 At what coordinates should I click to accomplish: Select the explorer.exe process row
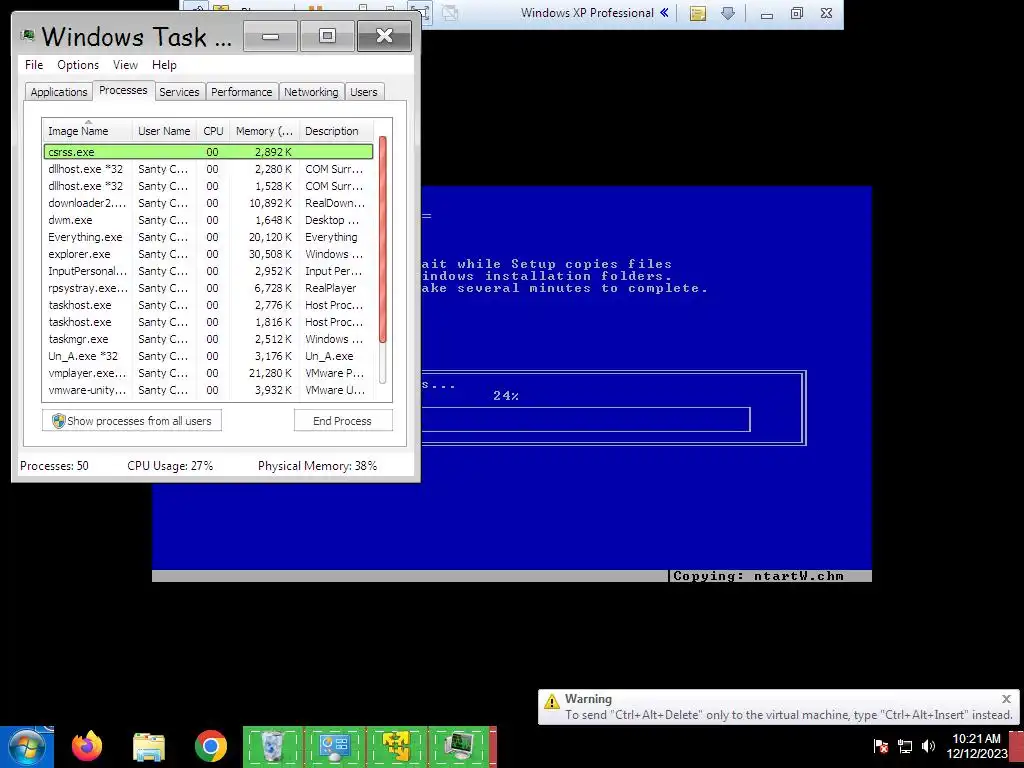coord(208,254)
